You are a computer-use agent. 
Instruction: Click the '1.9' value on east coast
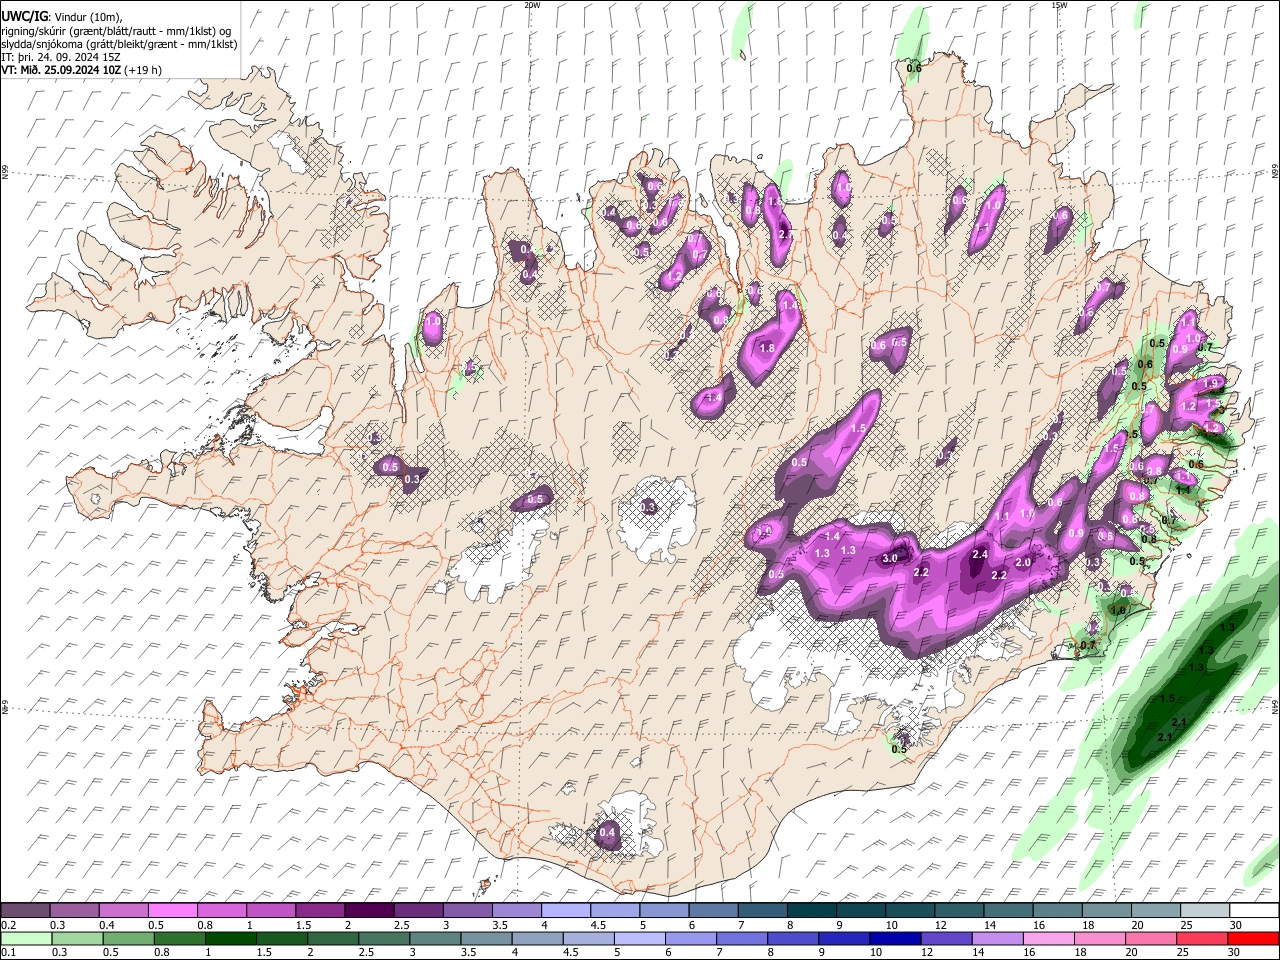point(1213,383)
